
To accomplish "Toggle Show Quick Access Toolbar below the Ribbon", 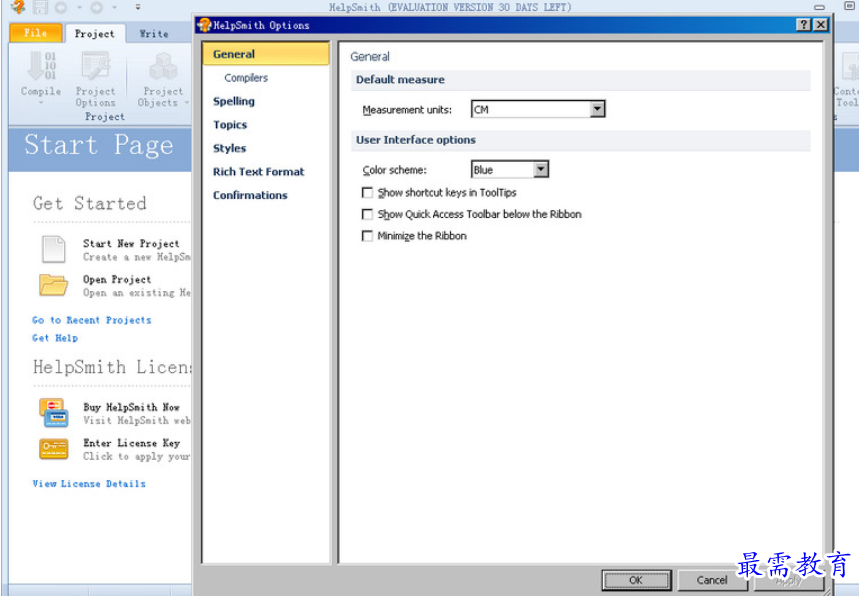I will click(x=367, y=214).
